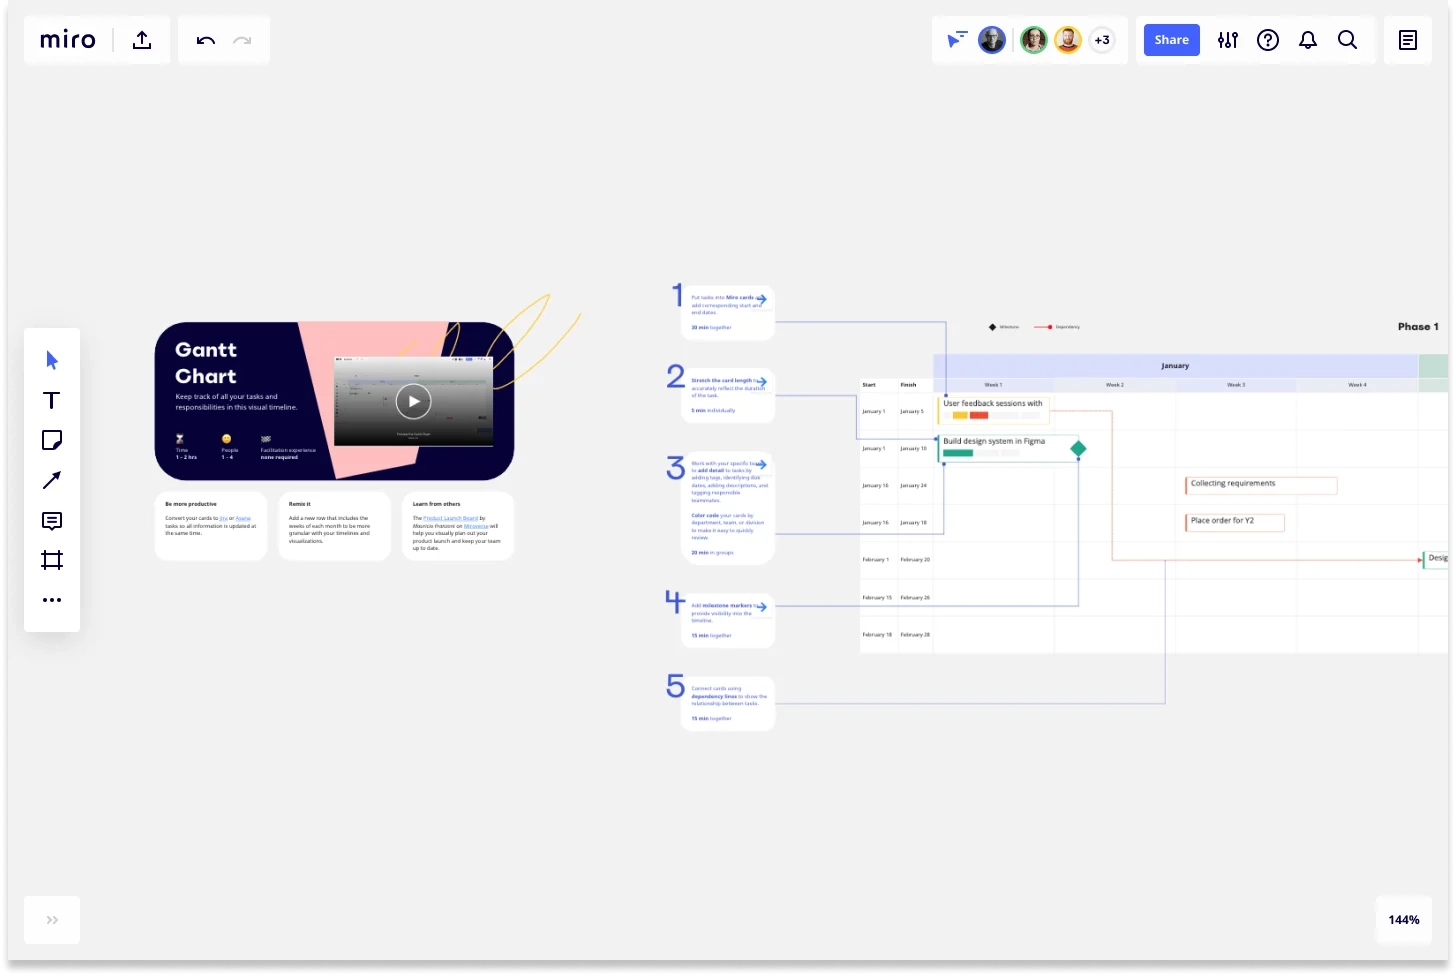Collapse the left toolbar with double chevrons
The height and width of the screenshot is (976, 1456).
[x=51, y=920]
